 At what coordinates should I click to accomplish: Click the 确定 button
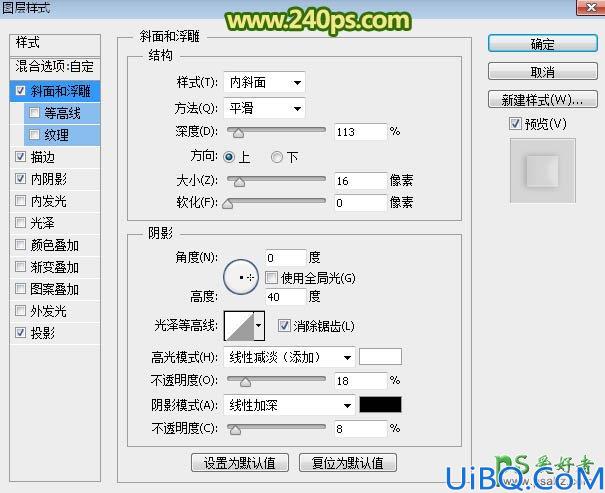(543, 44)
